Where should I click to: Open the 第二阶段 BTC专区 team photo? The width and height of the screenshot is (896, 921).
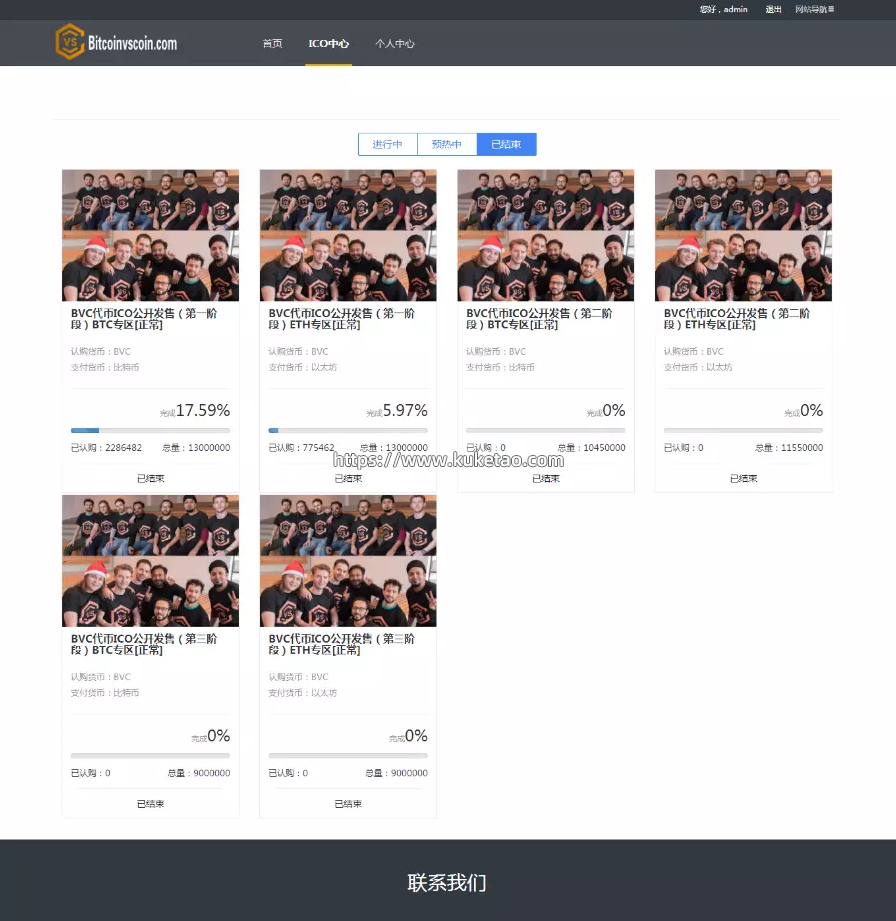546,236
